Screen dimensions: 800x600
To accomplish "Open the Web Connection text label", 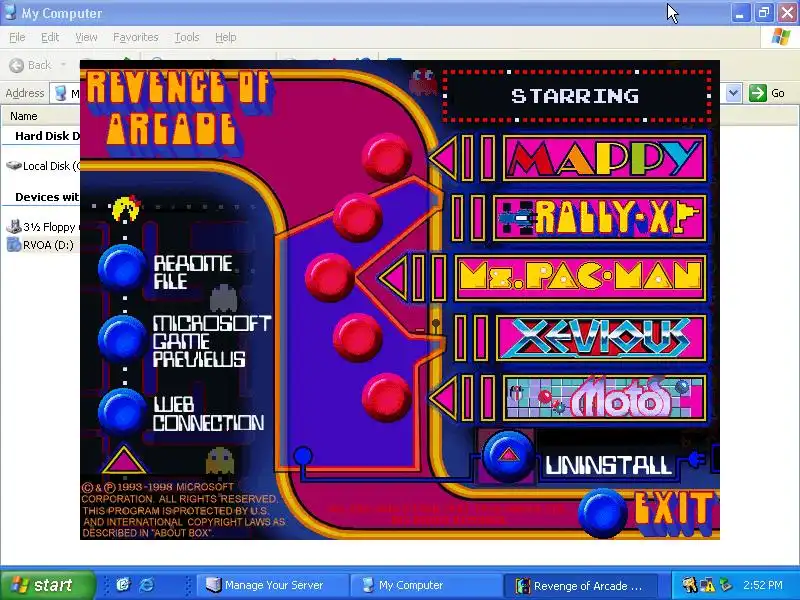I will 208,413.
